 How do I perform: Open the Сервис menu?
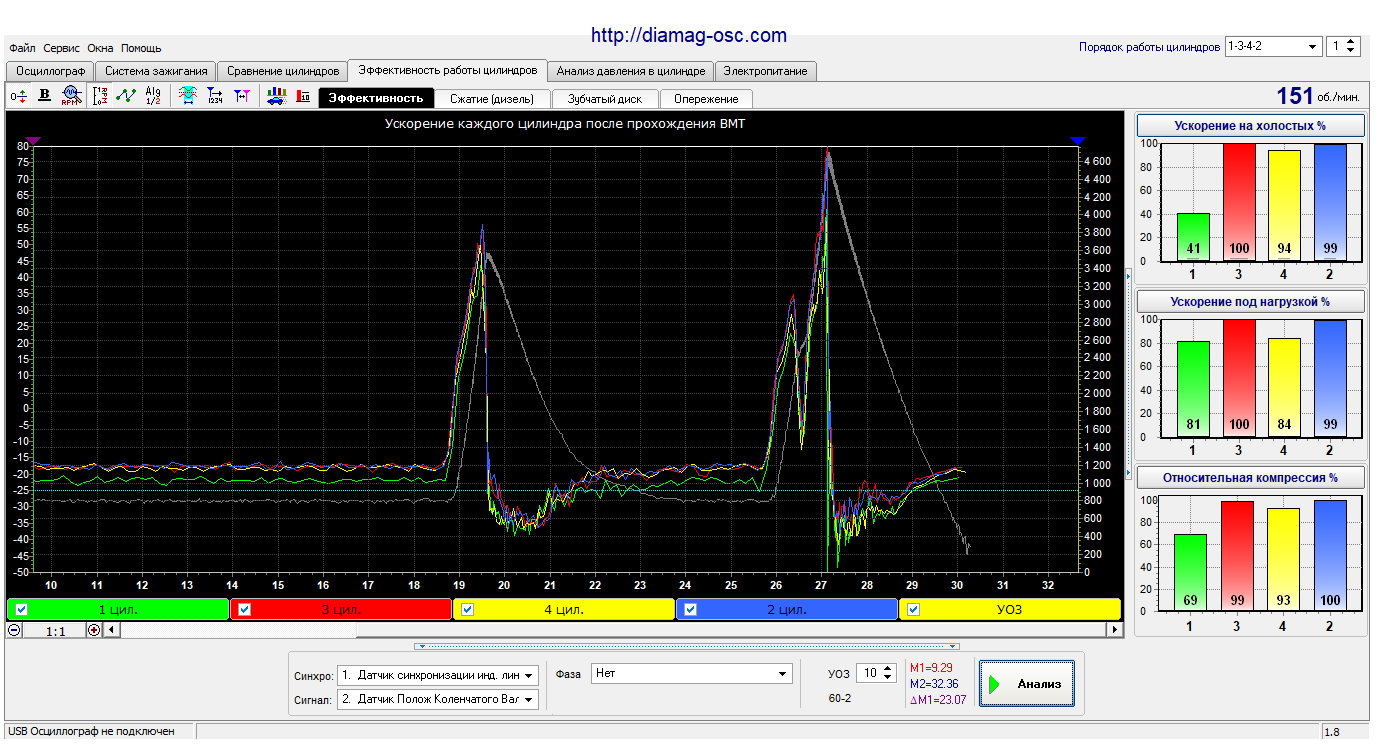coord(62,48)
